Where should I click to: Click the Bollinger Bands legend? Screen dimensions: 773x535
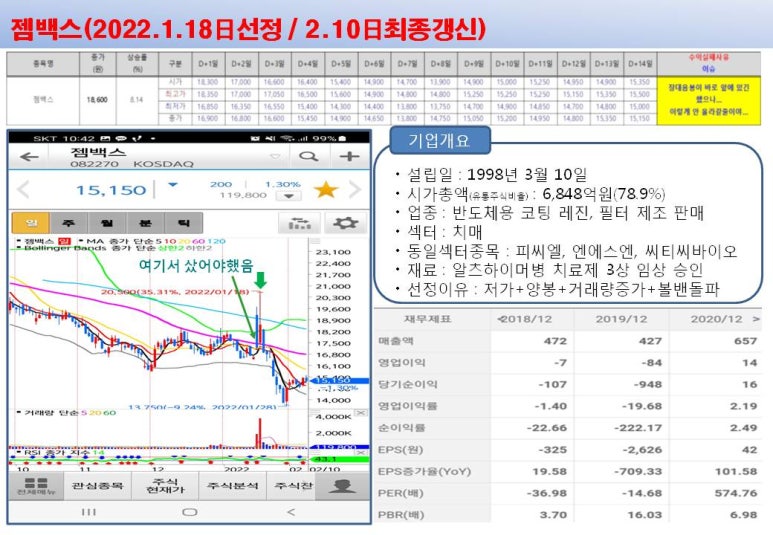tap(114, 248)
